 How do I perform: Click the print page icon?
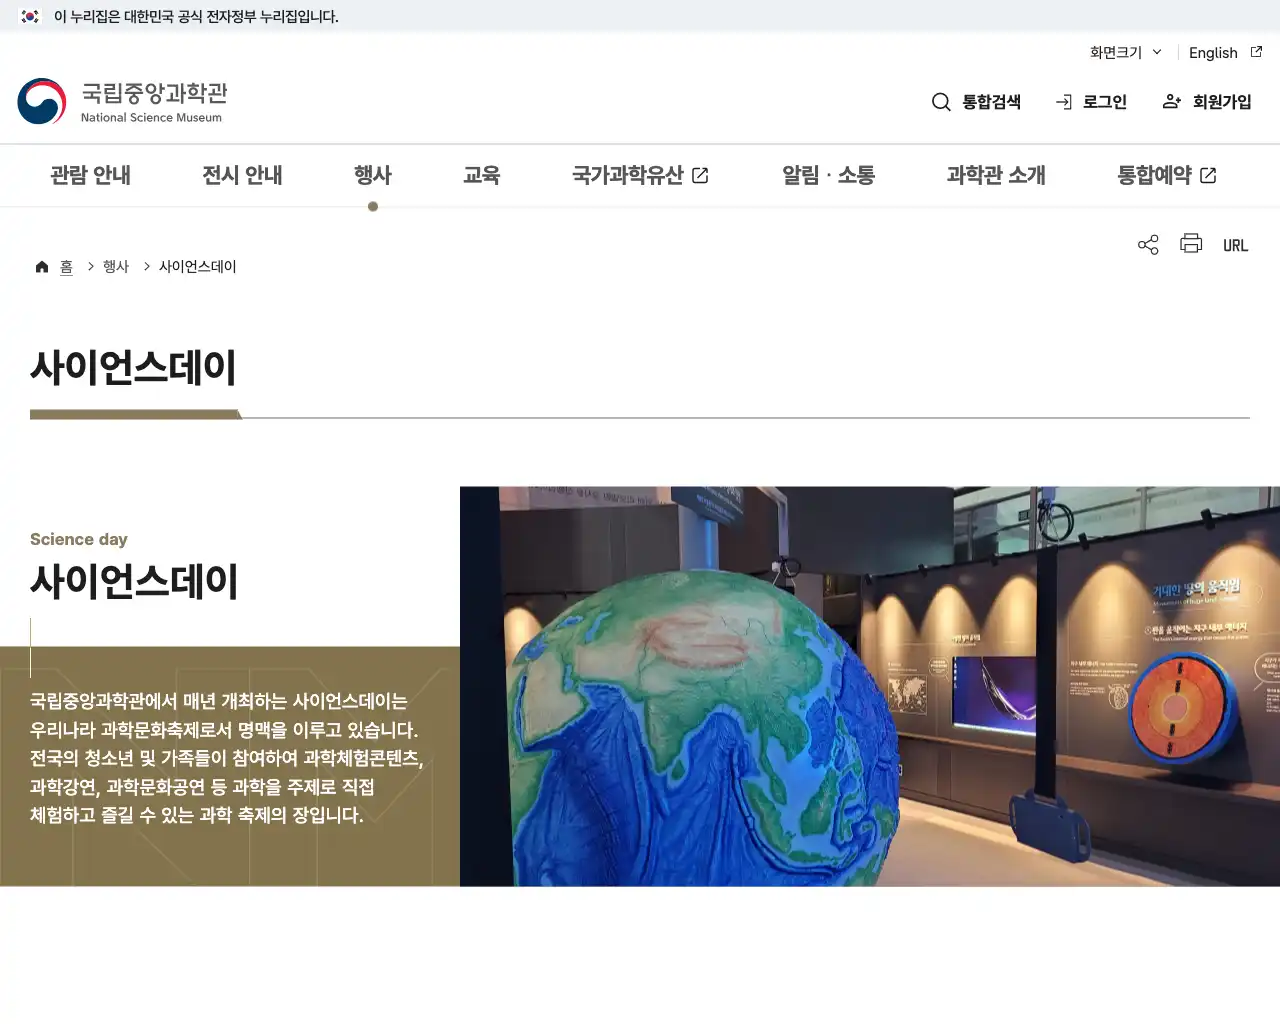(1190, 244)
